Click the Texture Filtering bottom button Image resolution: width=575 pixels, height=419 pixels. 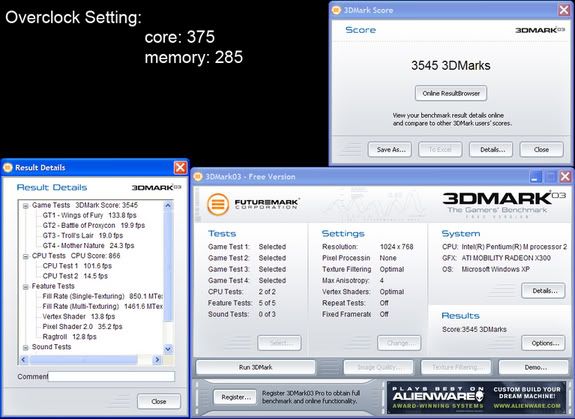pos(456,367)
